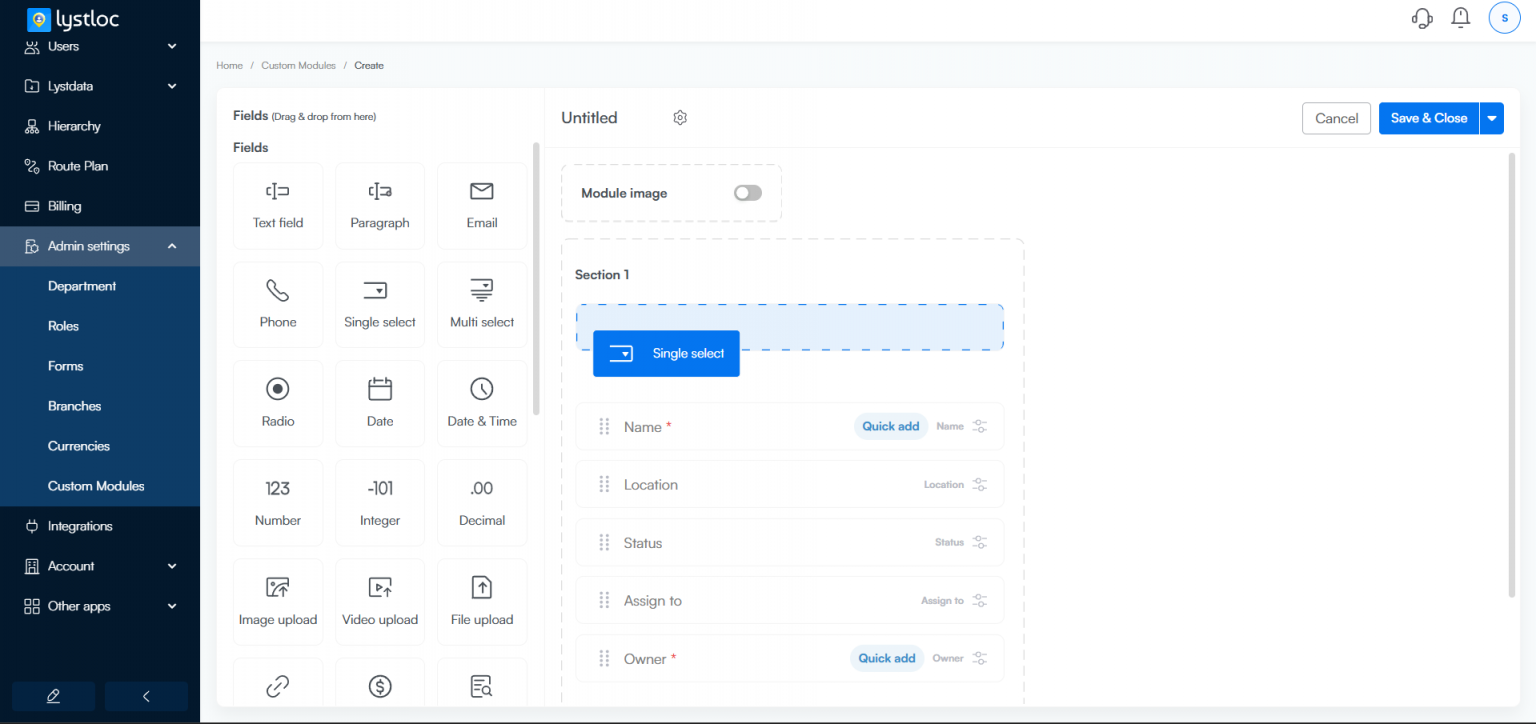
Task: Click the gear icon next to Untitled
Action: click(680, 118)
